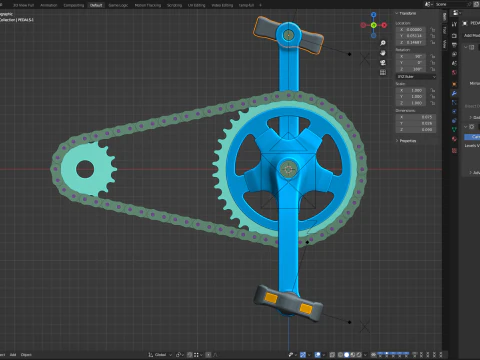480x360 pixels.
Task: Click the Catmull-Clark subdivision button
Action: pos(472,137)
